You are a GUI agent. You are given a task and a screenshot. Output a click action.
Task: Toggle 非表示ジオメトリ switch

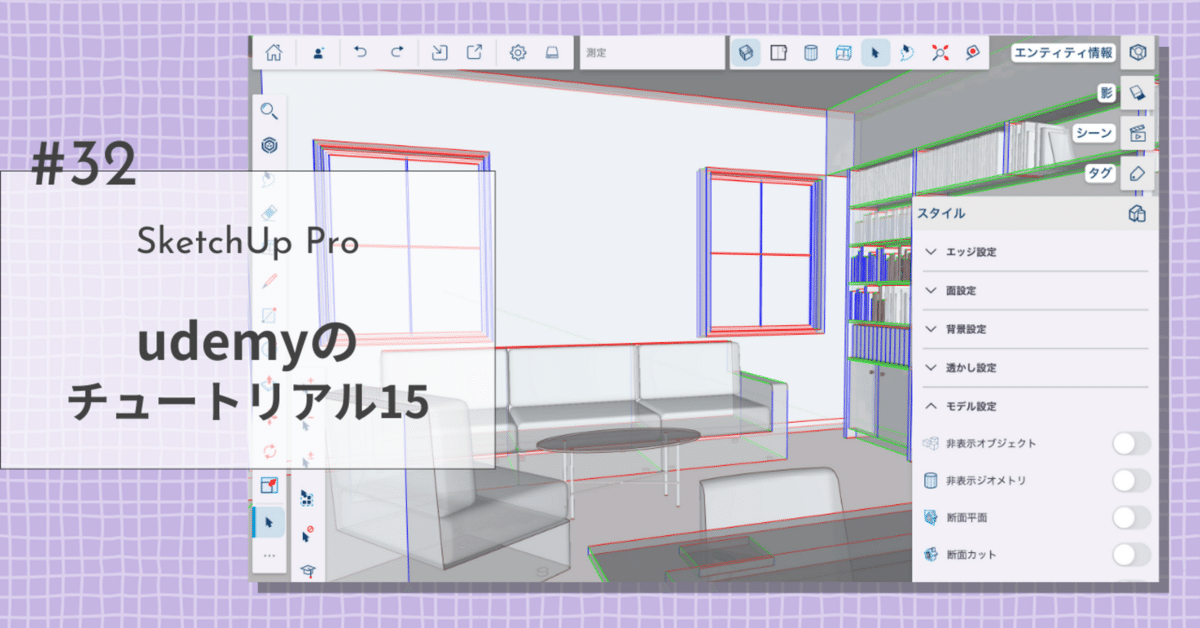click(1131, 481)
